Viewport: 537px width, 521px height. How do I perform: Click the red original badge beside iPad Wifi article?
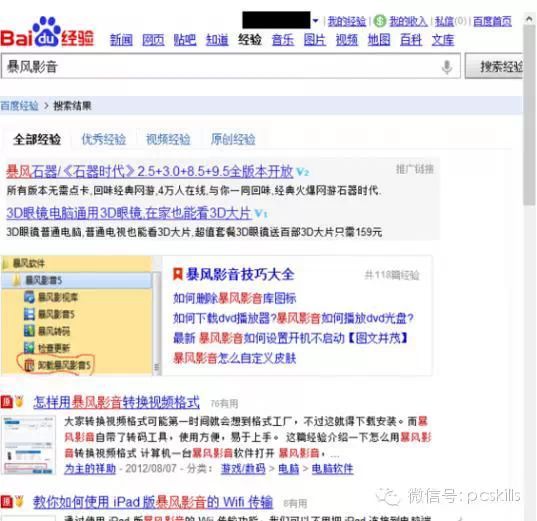[x=6, y=502]
